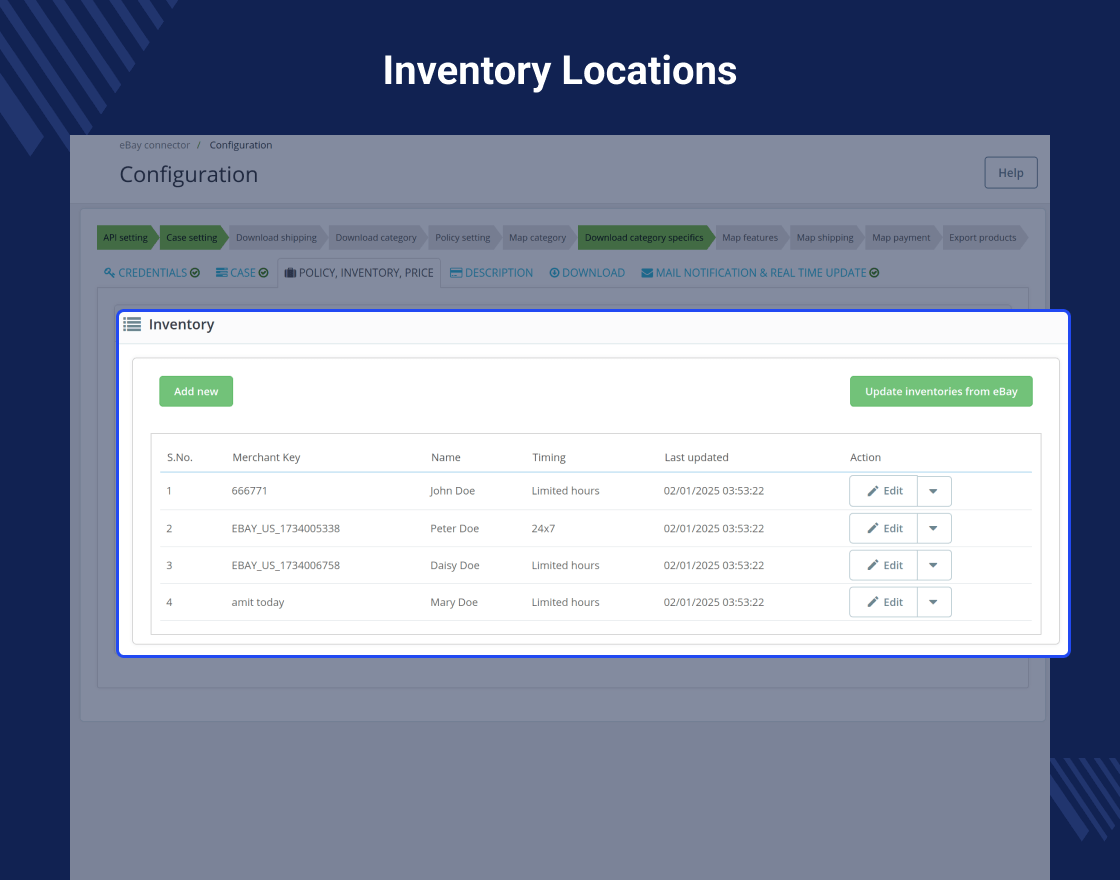Open the DOWNLOAD tab
The width and height of the screenshot is (1120, 880).
coord(587,273)
